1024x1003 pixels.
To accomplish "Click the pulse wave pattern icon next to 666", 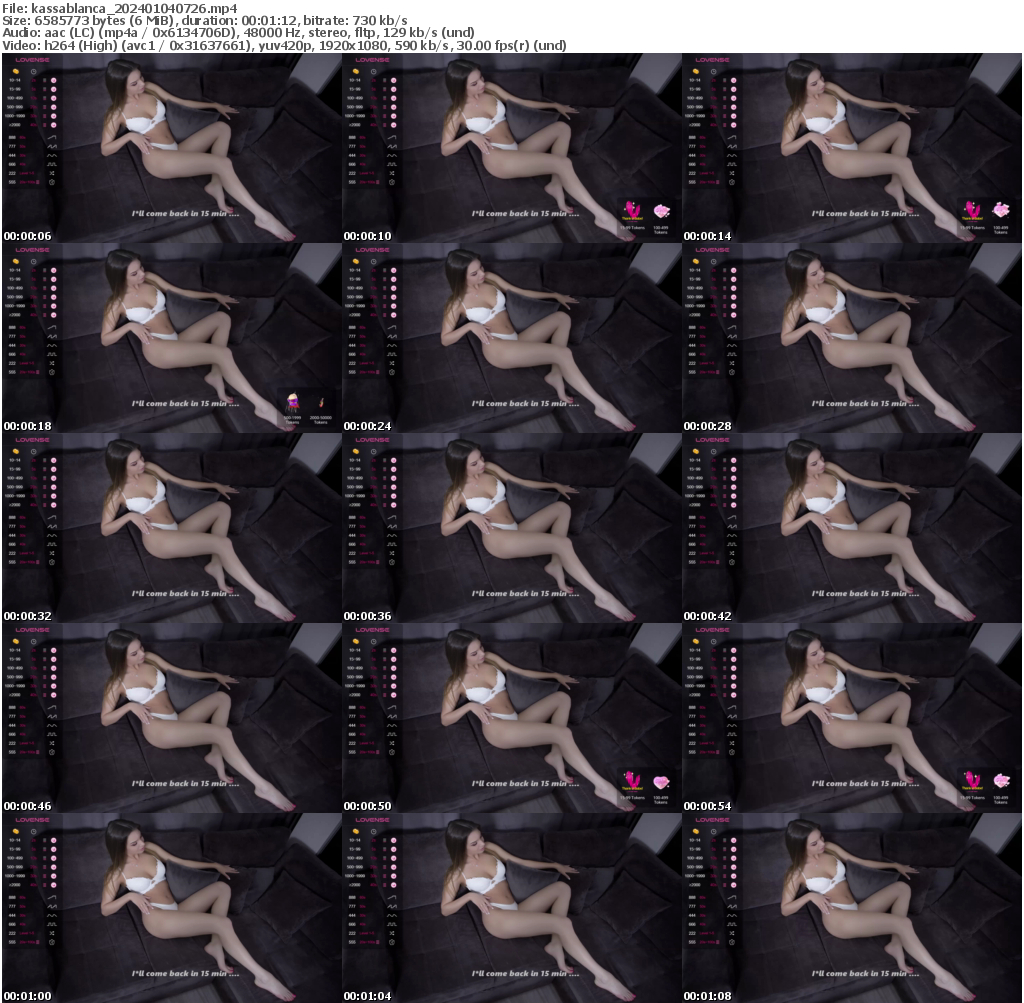I will (52, 164).
